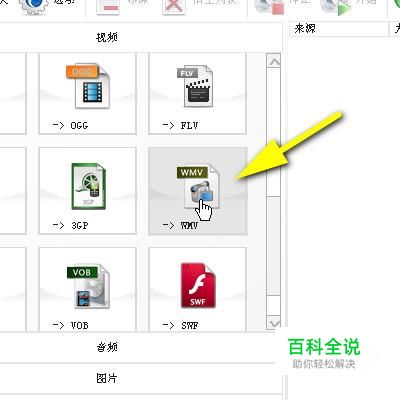Viewport: 400px width, 400px height.
Task: Click the remove item toolbar icon
Action: (108, 7)
